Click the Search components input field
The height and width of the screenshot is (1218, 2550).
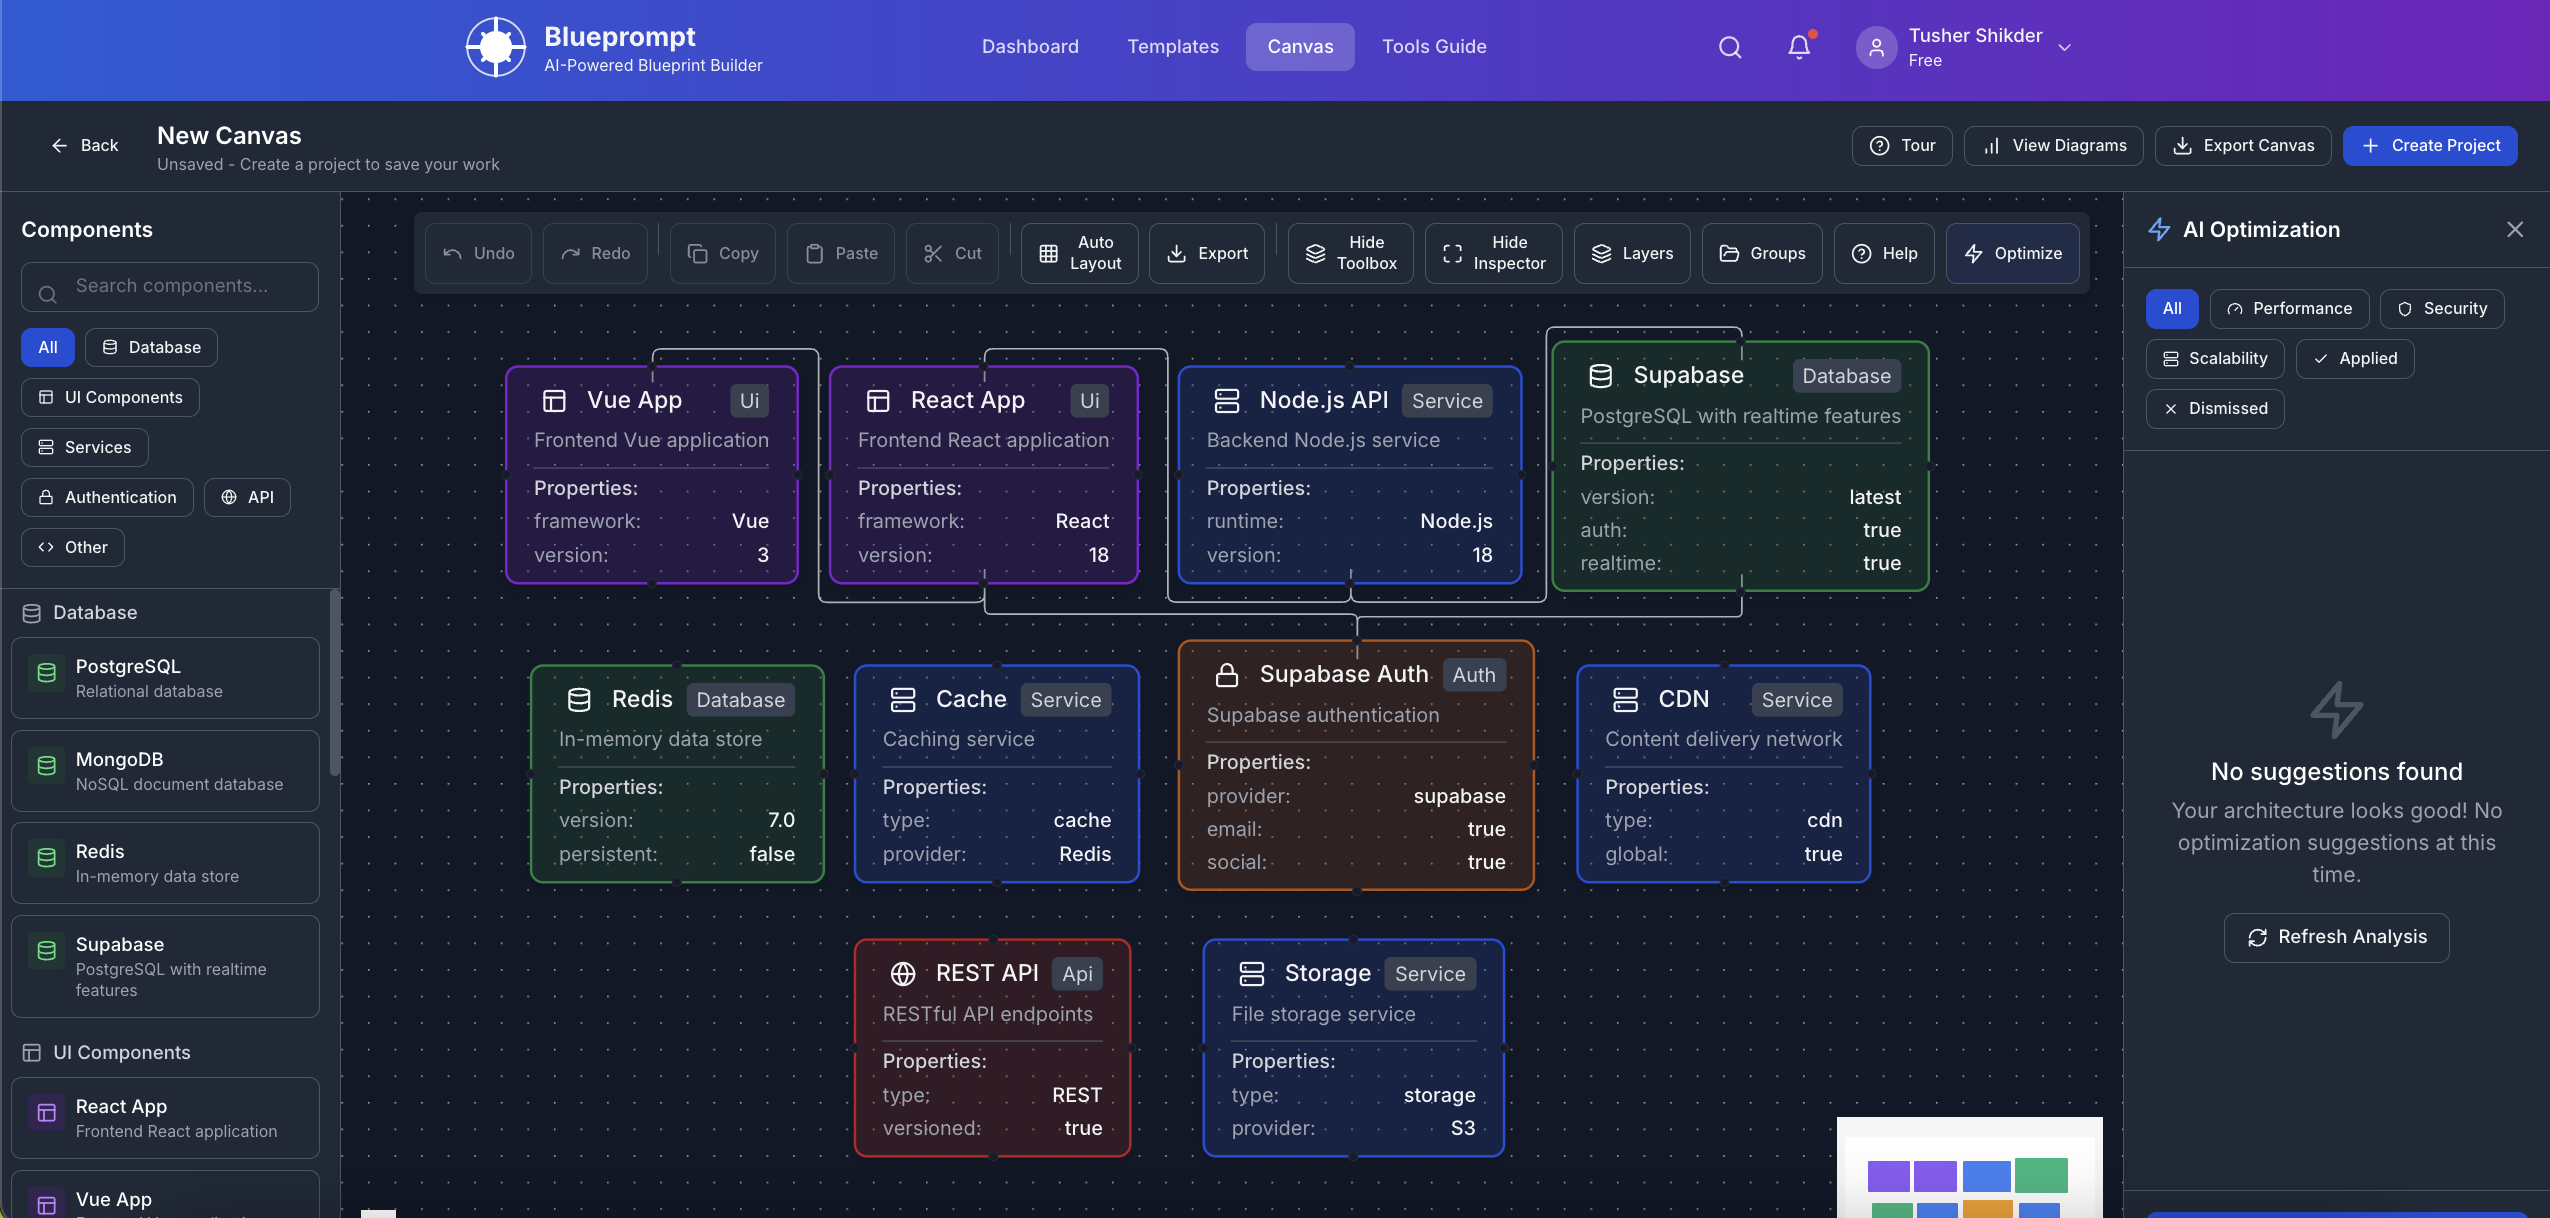pos(170,286)
